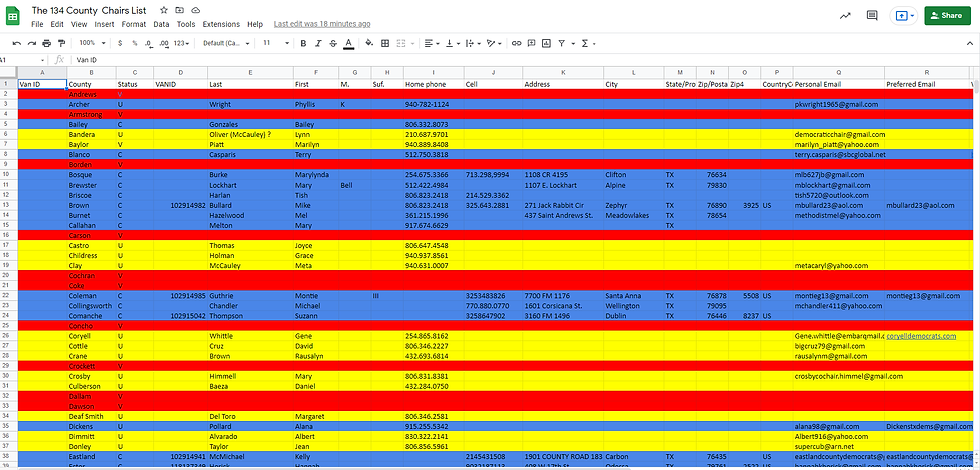Click the green Share button

948,16
